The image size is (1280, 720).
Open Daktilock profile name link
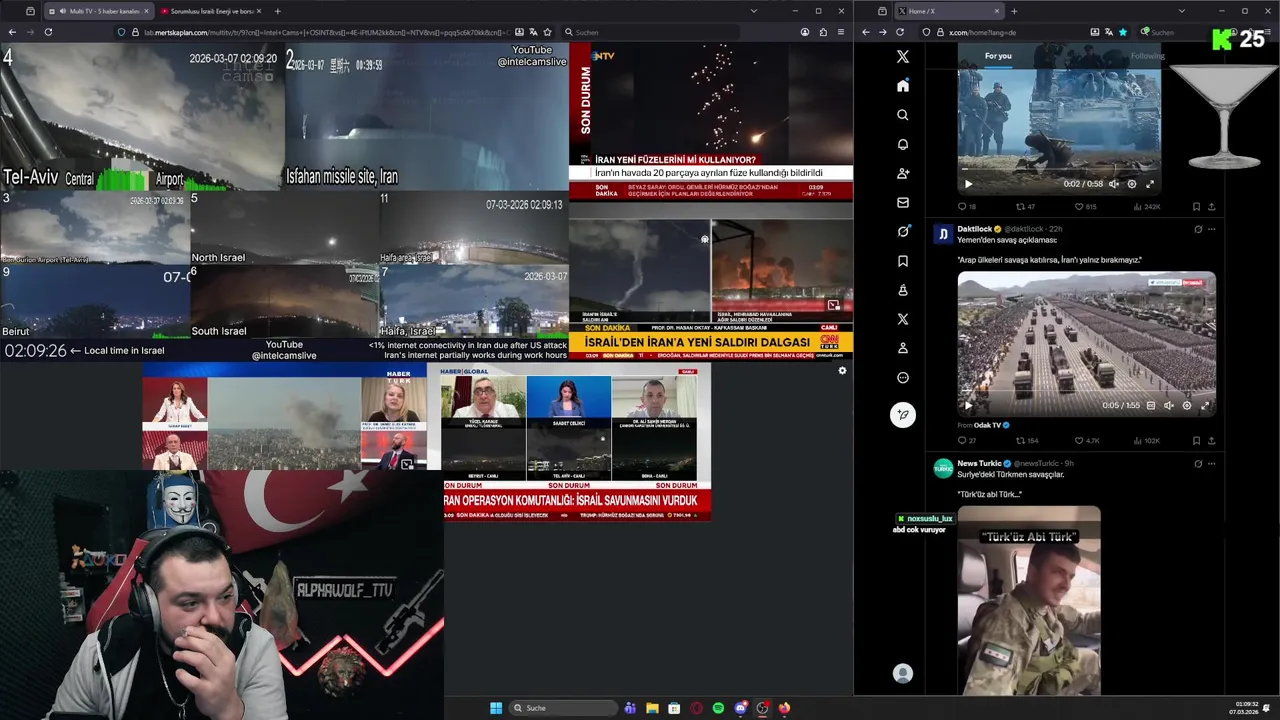(976, 229)
